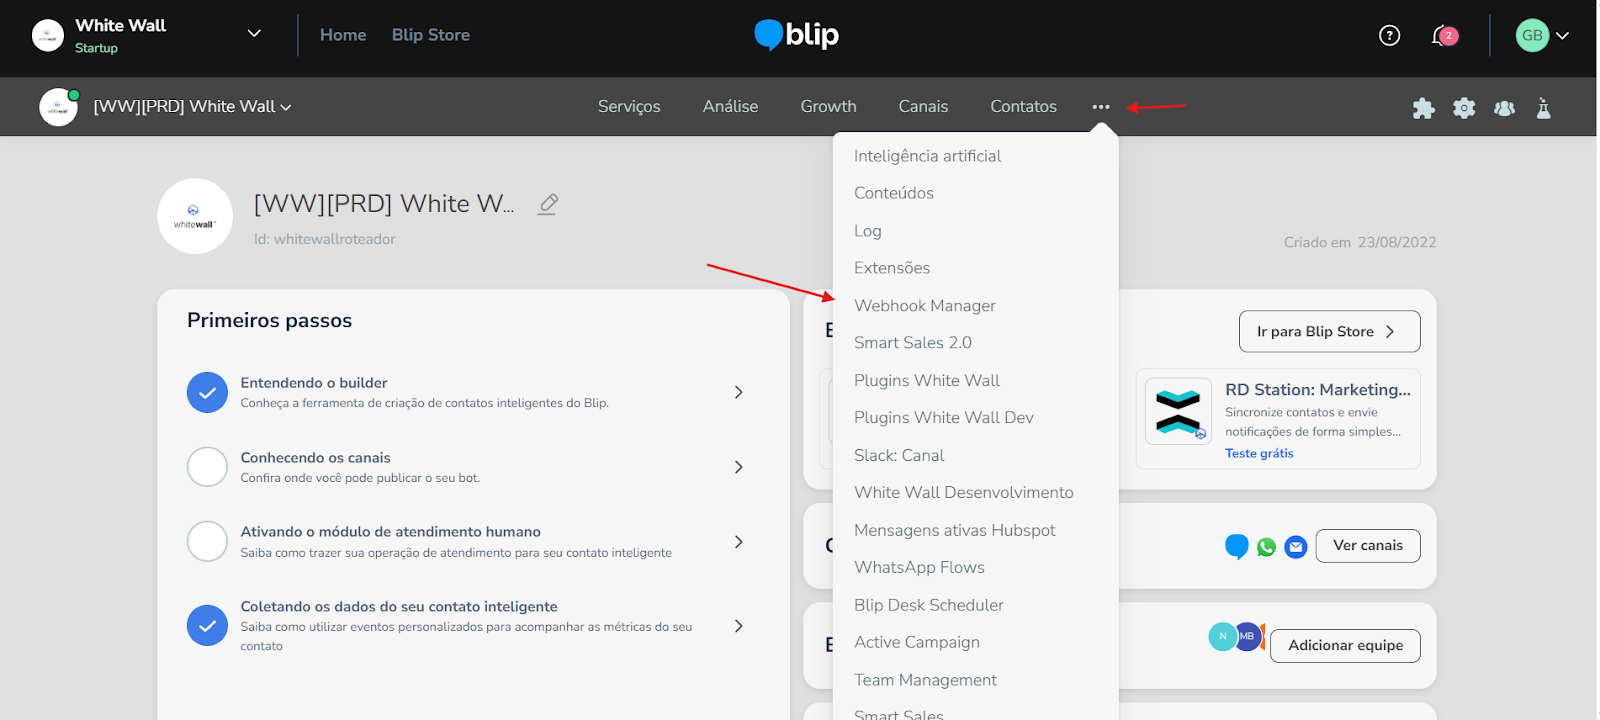Expand the Ativando o módulo chevron
Image resolution: width=1600 pixels, height=720 pixels.
point(739,542)
